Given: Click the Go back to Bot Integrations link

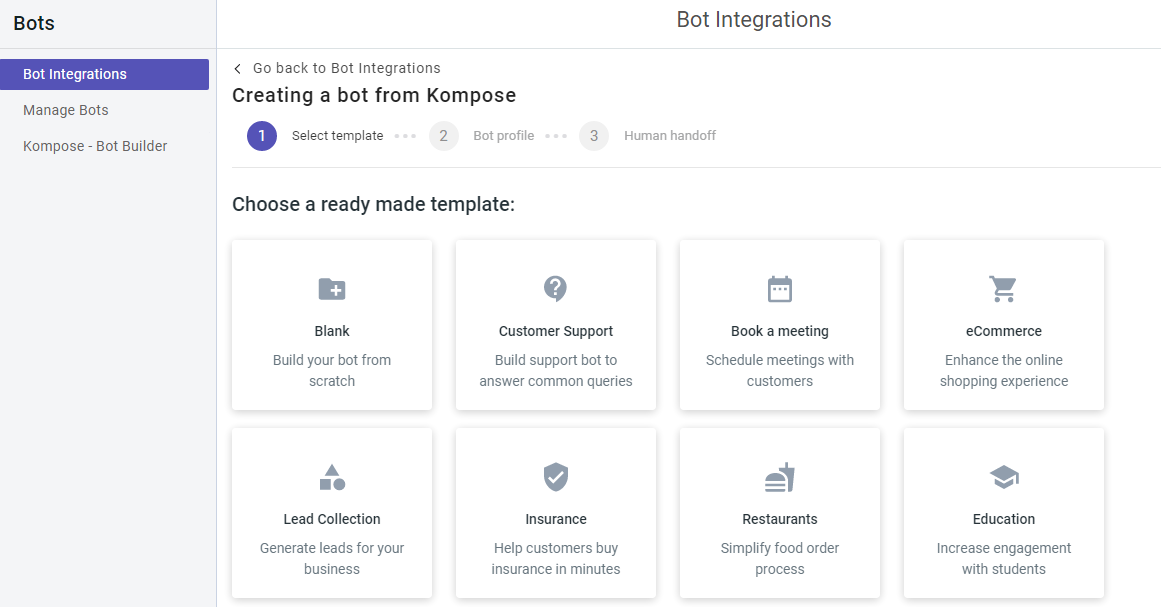Looking at the screenshot, I should point(346,68).
